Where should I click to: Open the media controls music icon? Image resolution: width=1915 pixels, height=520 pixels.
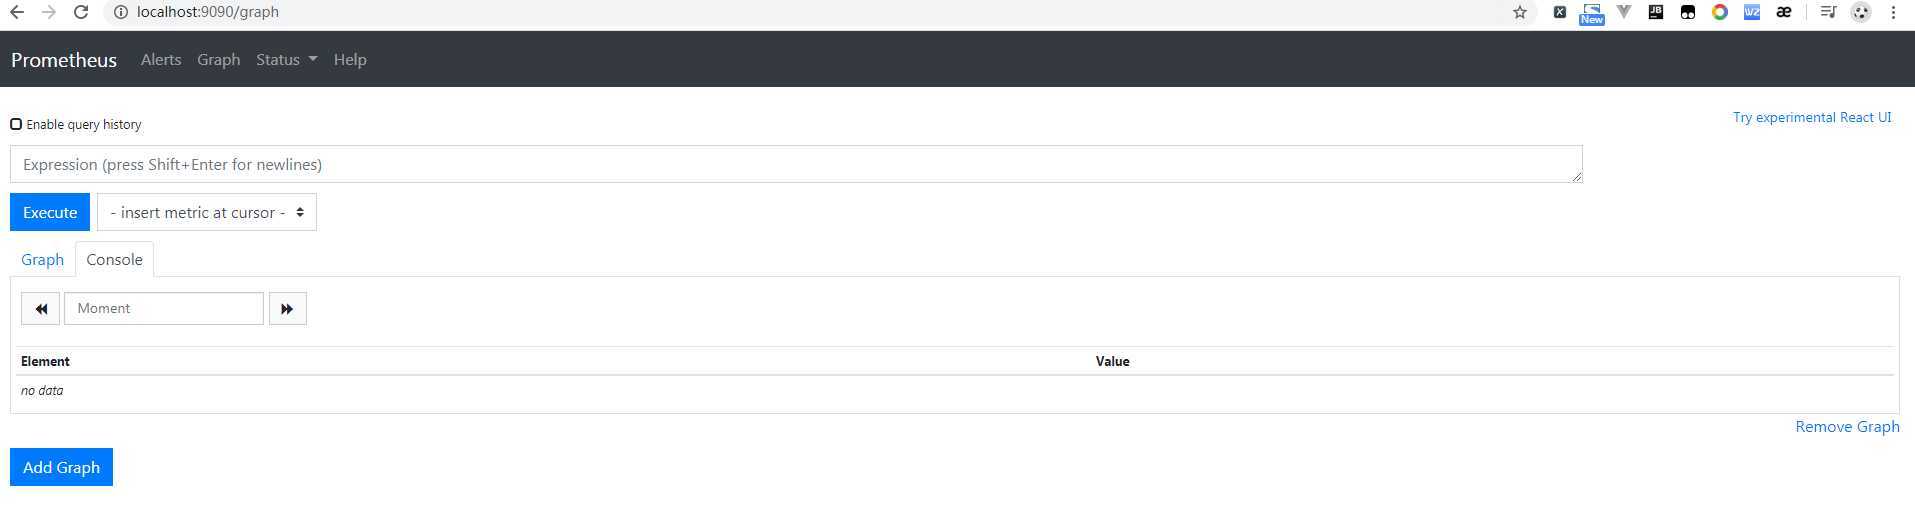(x=1828, y=12)
